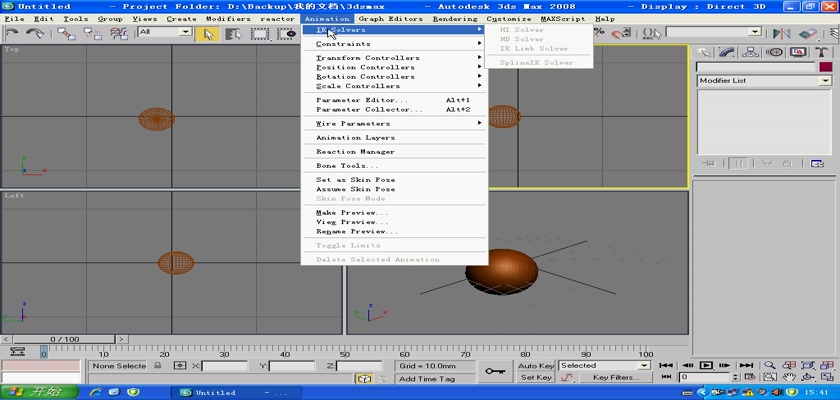Select the Unlink Selection tool
The height and width of the screenshot is (400, 840).
pyautogui.click(x=93, y=34)
